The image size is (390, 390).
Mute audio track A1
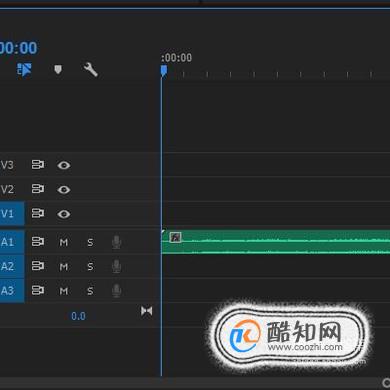[x=64, y=242]
